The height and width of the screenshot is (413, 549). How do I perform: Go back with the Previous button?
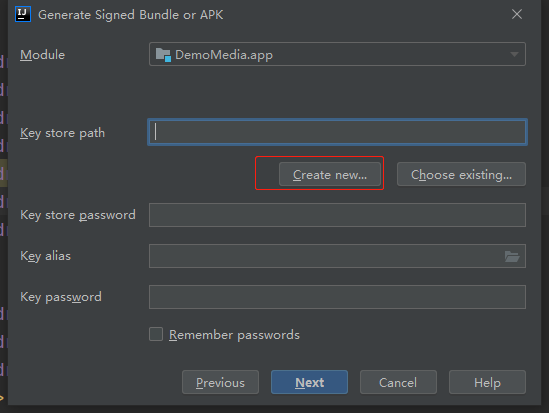click(x=220, y=382)
